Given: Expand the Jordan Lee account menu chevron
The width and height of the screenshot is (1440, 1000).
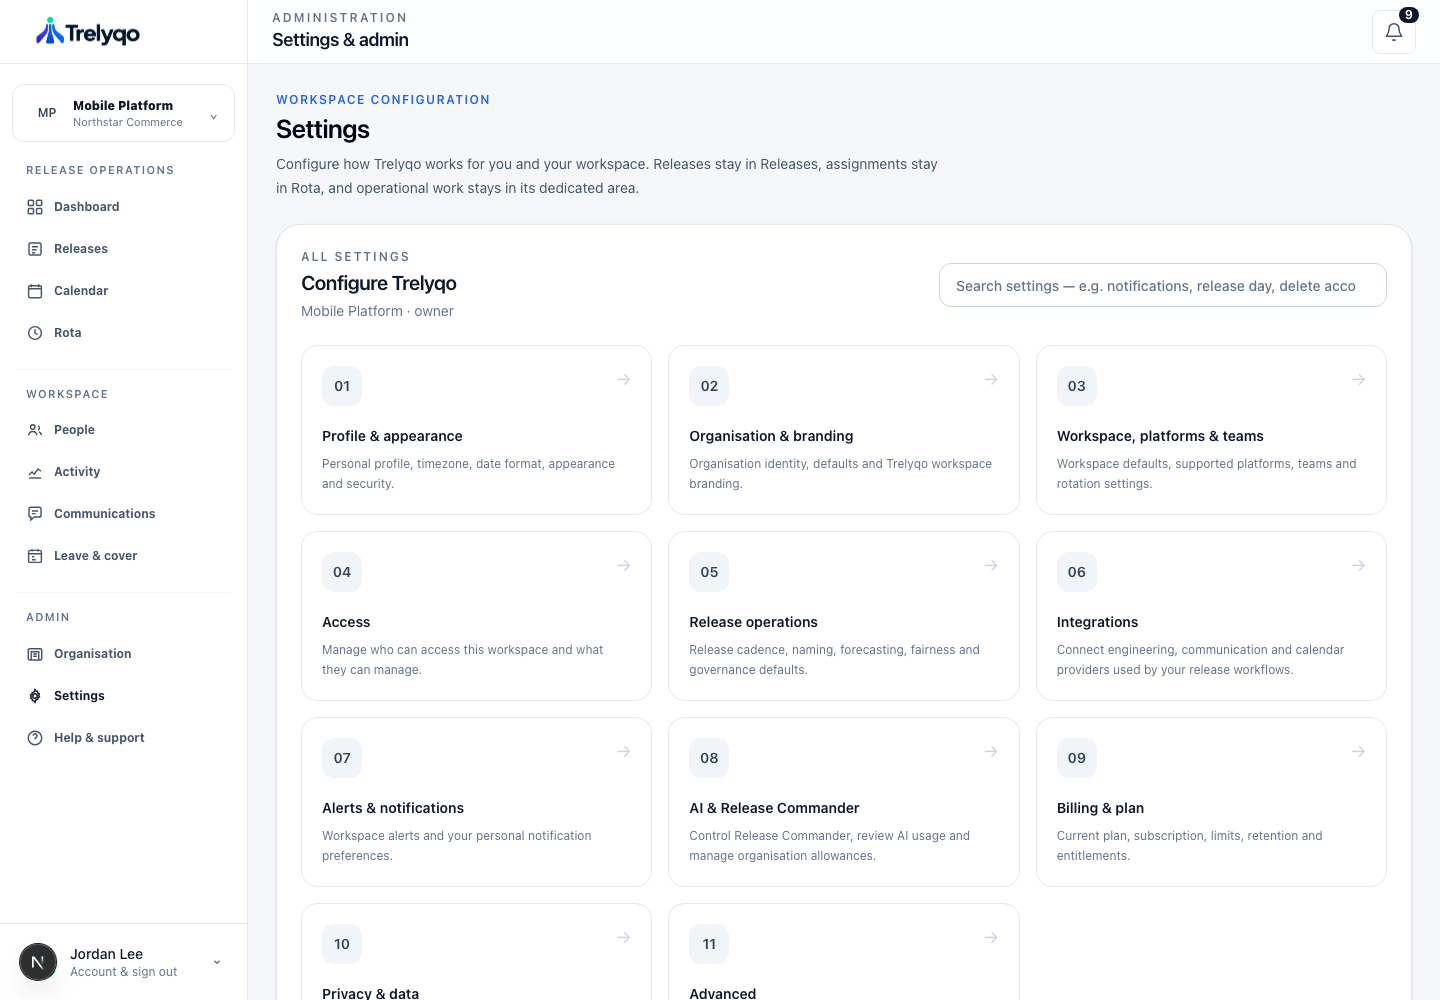Looking at the screenshot, I should (217, 963).
